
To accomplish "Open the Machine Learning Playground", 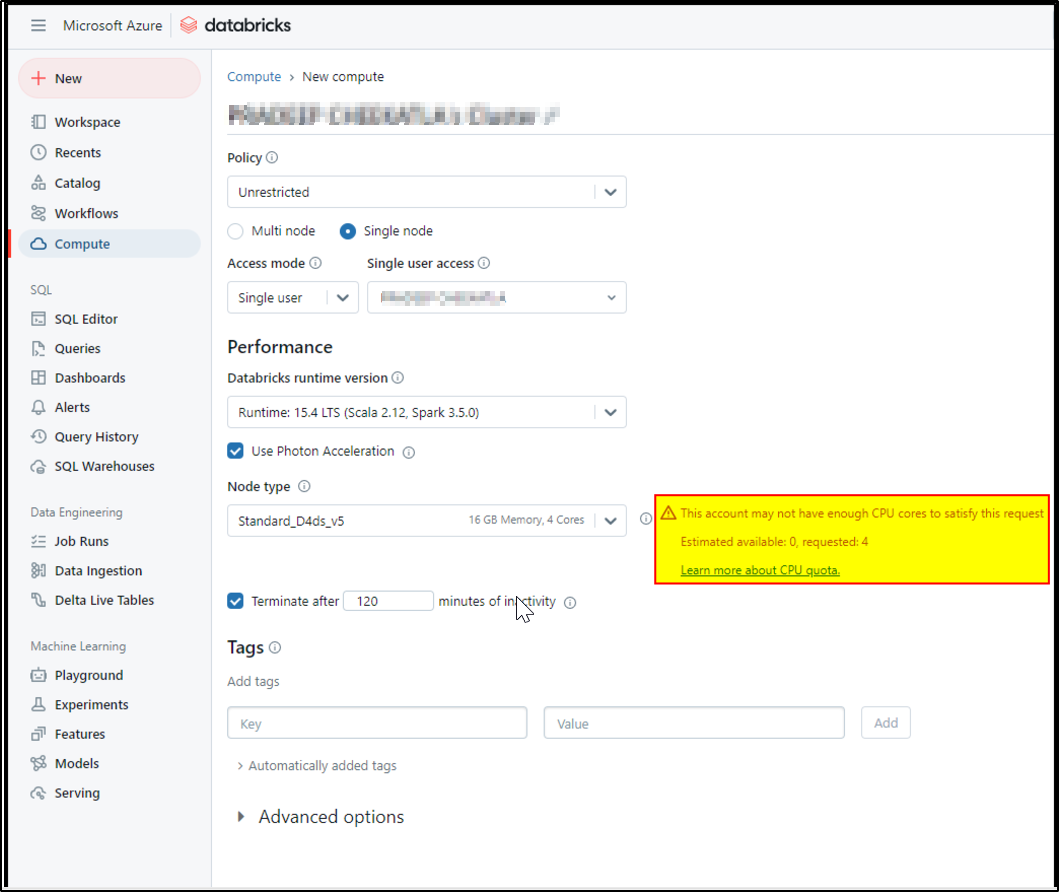I will (x=88, y=674).
